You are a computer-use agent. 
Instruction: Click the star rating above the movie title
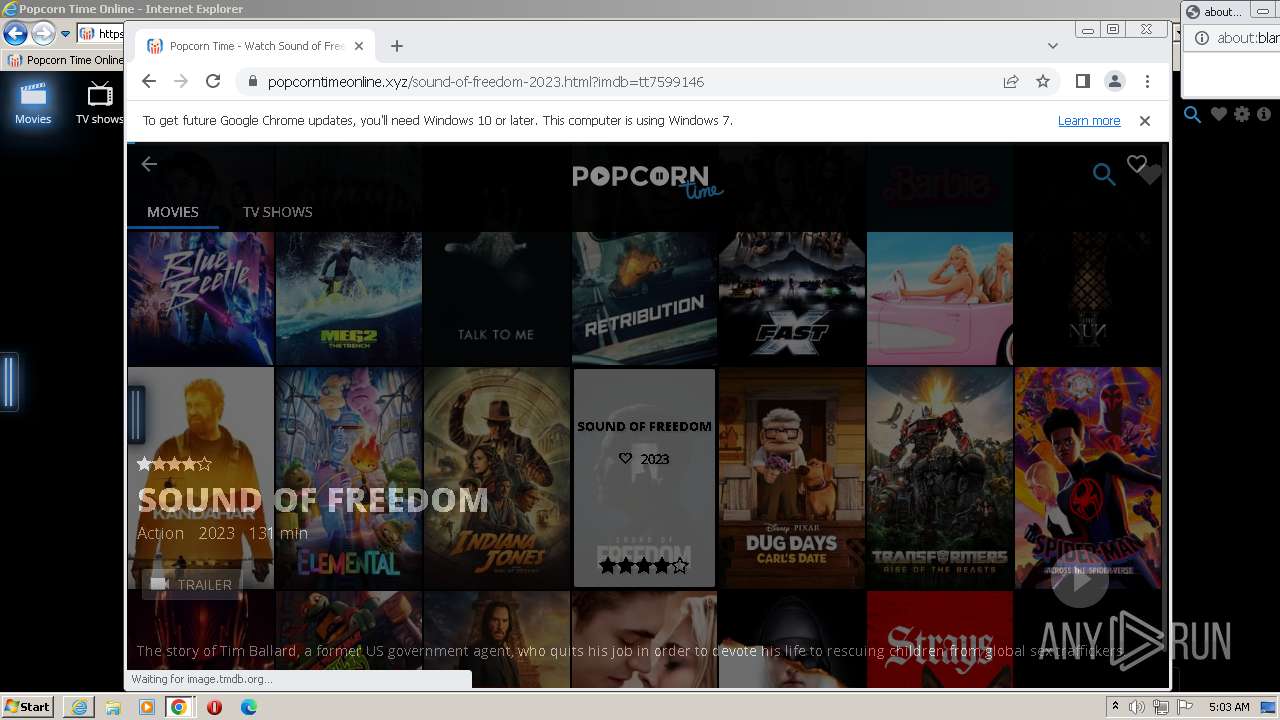pyautogui.click(x=174, y=464)
